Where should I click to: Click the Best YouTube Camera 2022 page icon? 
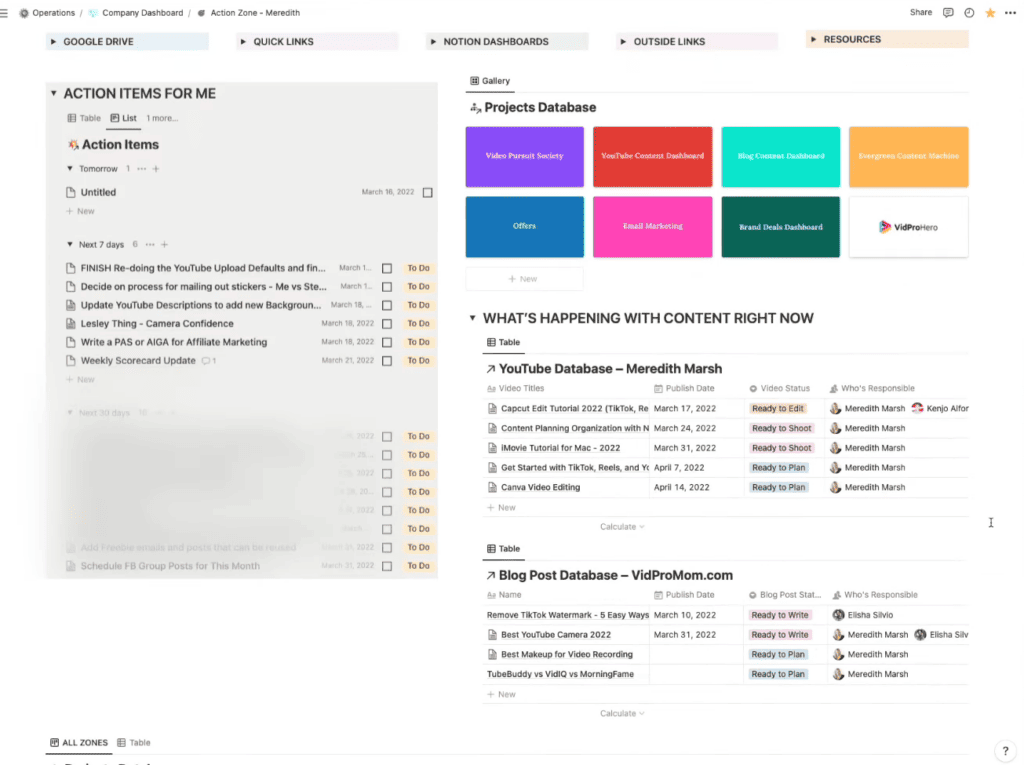(492, 634)
